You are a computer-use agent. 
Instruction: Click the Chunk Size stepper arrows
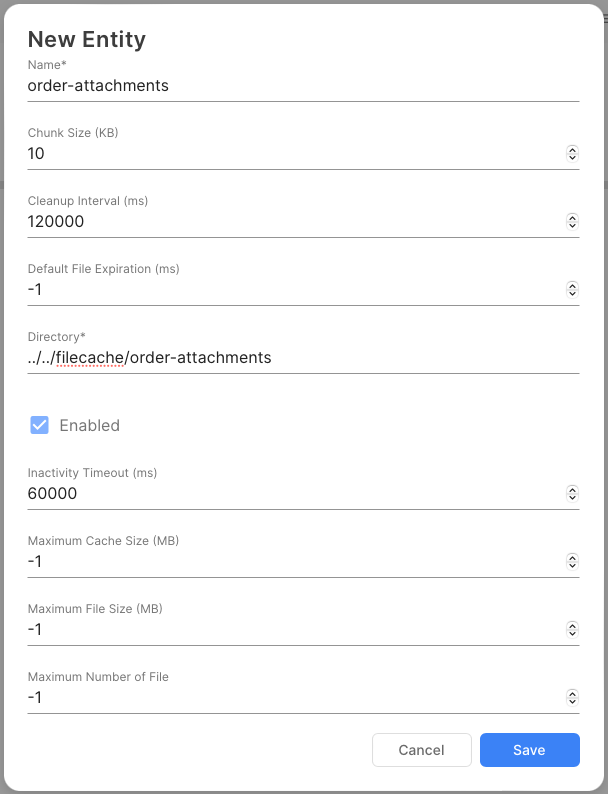572,154
